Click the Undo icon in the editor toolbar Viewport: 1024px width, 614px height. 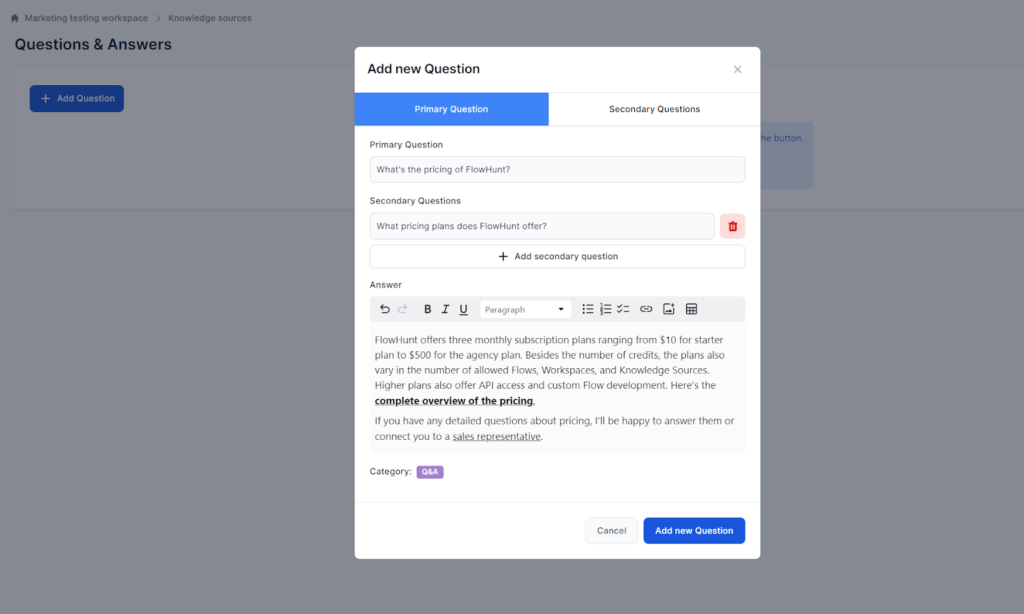tap(384, 309)
